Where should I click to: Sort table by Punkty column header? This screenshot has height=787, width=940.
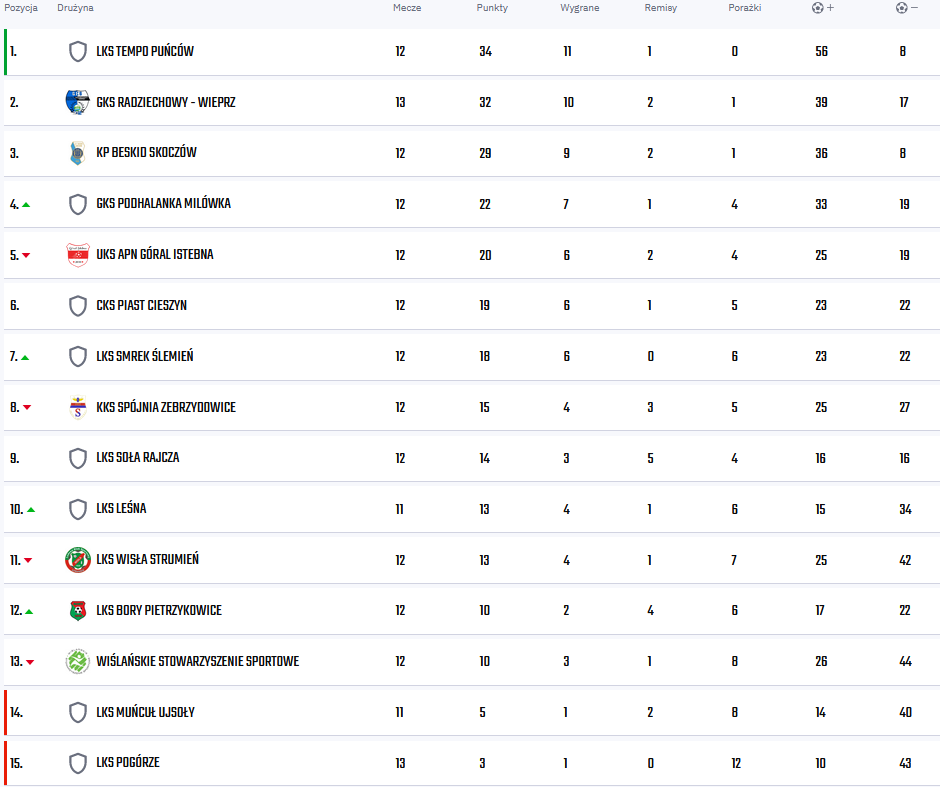pyautogui.click(x=492, y=8)
